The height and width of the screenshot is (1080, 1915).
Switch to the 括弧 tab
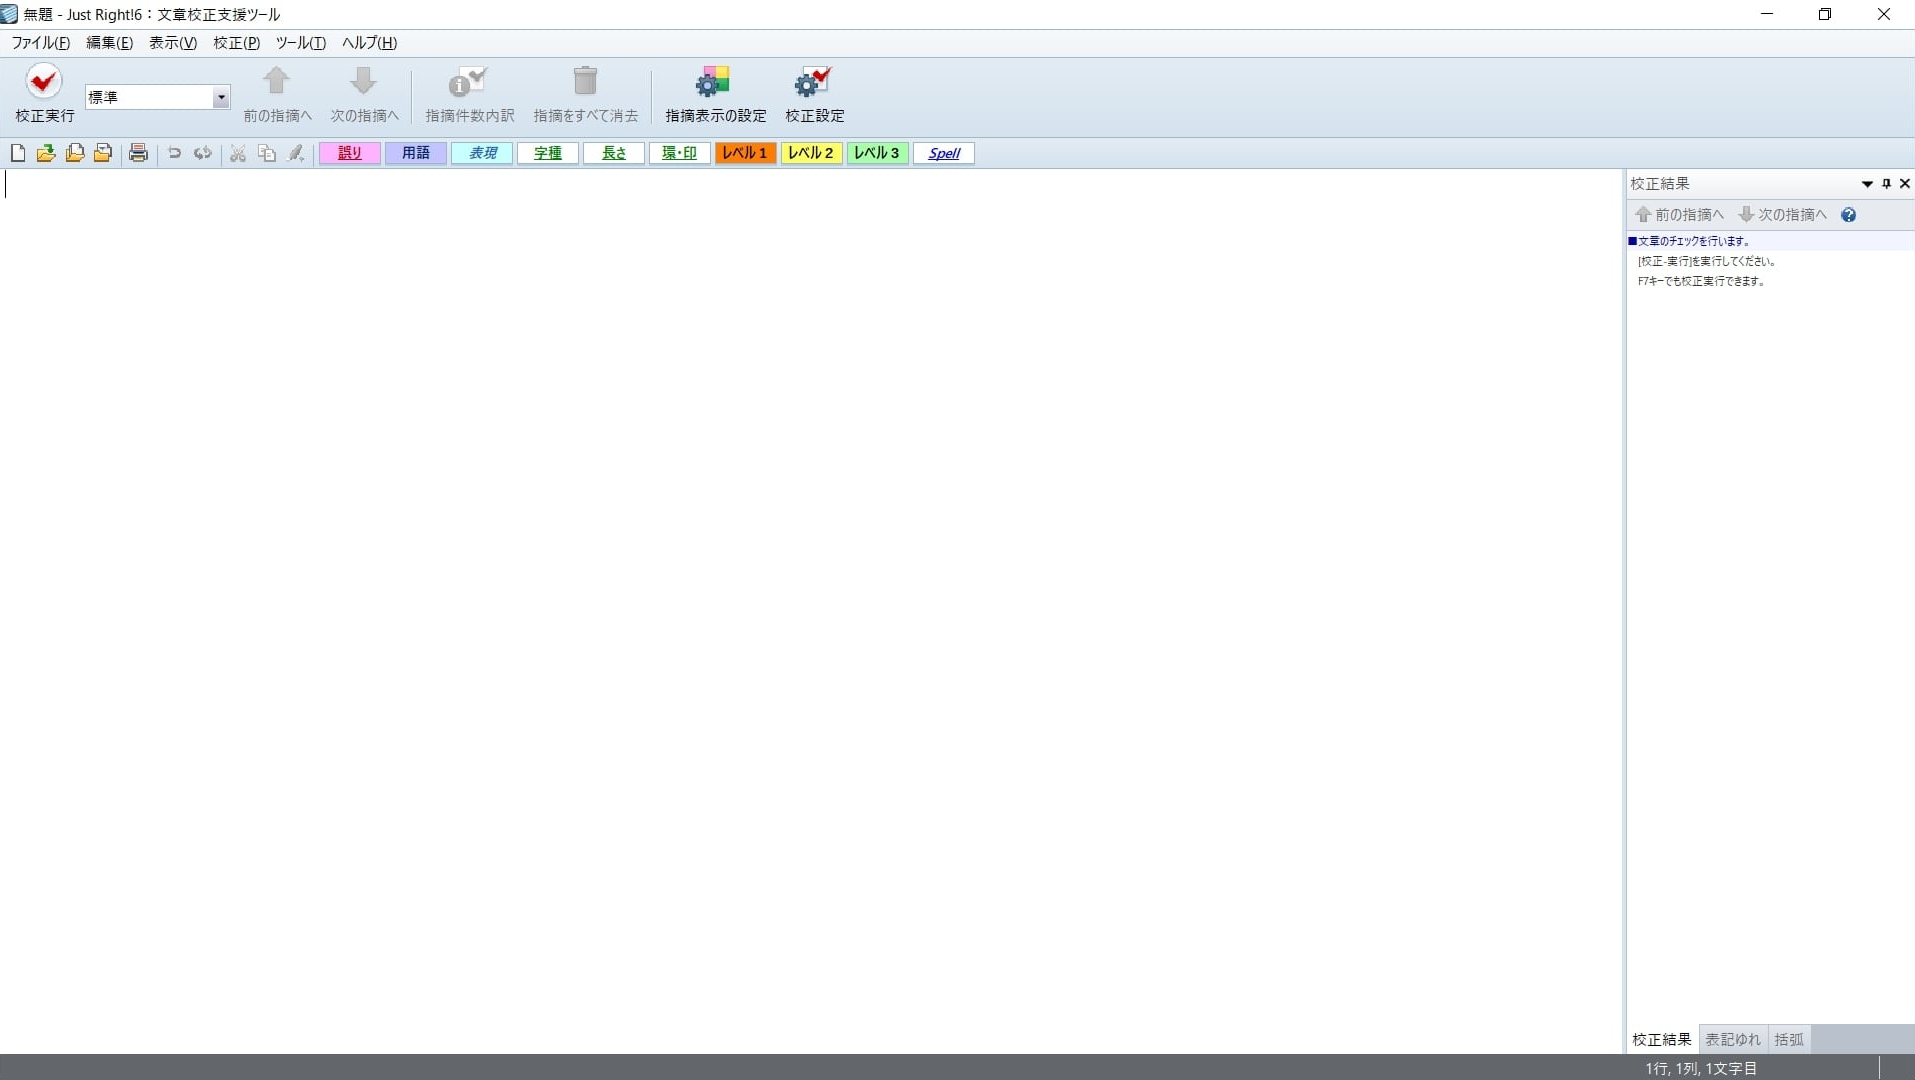pos(1789,1040)
